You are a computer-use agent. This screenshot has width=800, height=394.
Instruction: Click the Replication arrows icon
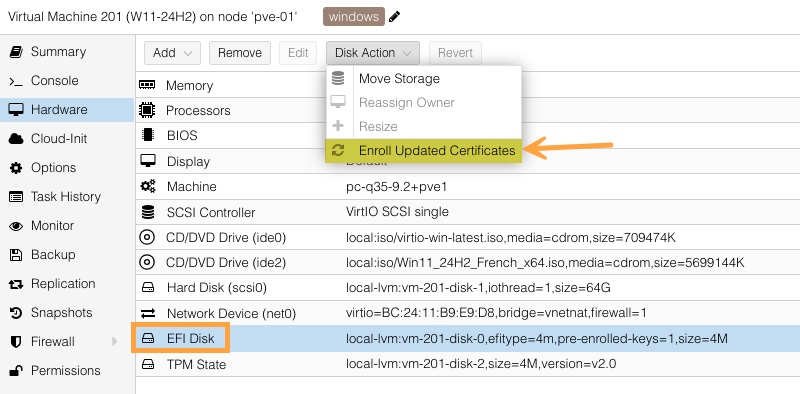[x=16, y=284]
